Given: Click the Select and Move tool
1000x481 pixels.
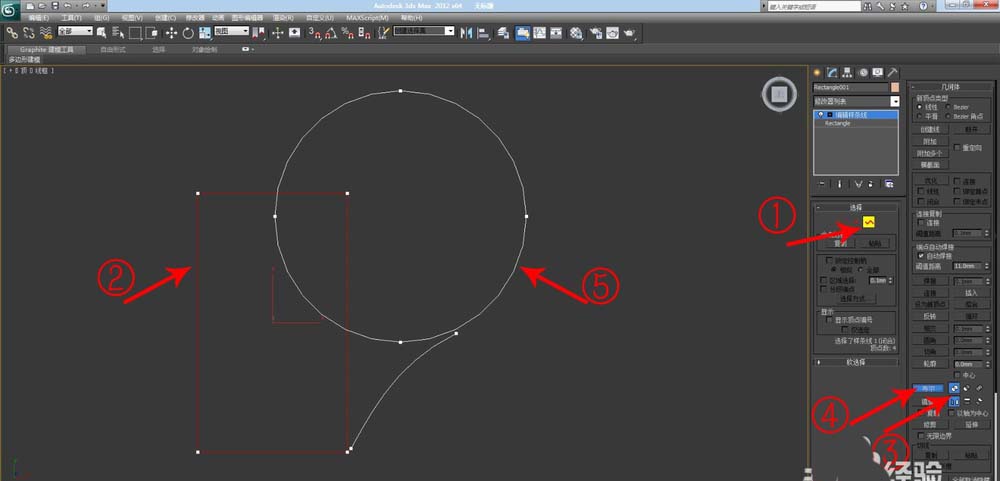Looking at the screenshot, I should (171, 32).
